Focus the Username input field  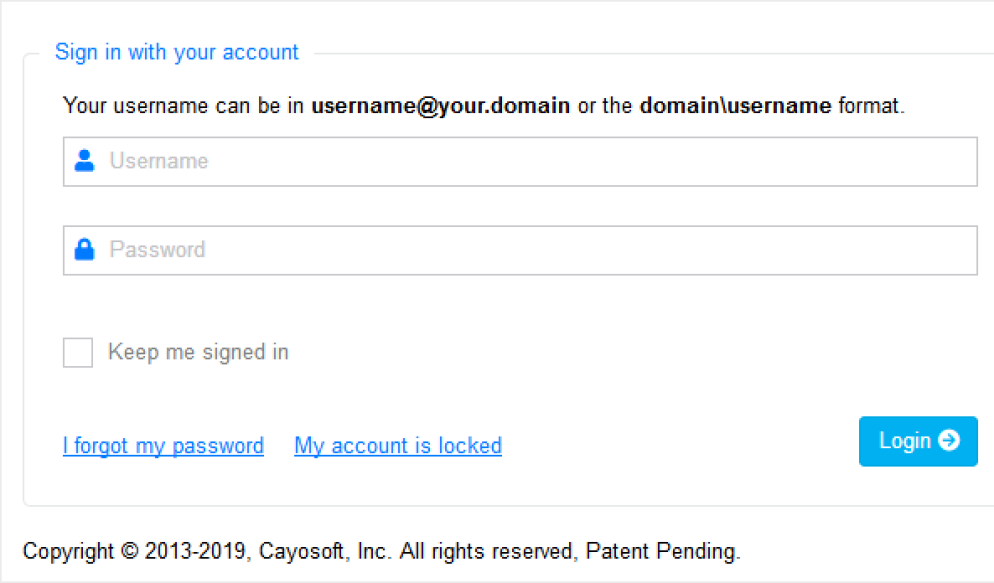pyautogui.click(x=520, y=162)
